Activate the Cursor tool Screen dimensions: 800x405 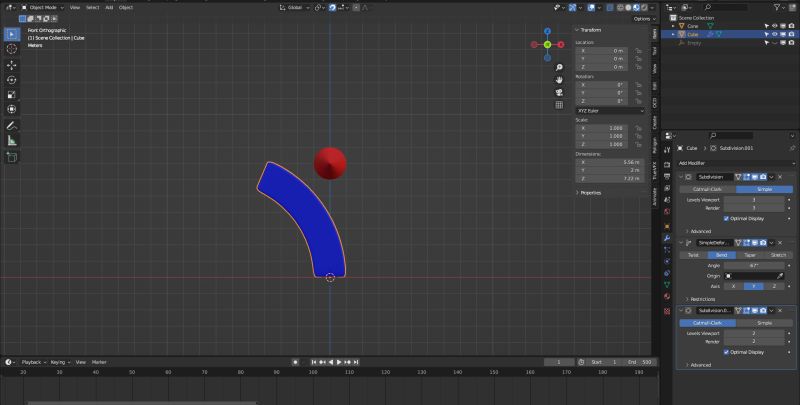pos(12,49)
